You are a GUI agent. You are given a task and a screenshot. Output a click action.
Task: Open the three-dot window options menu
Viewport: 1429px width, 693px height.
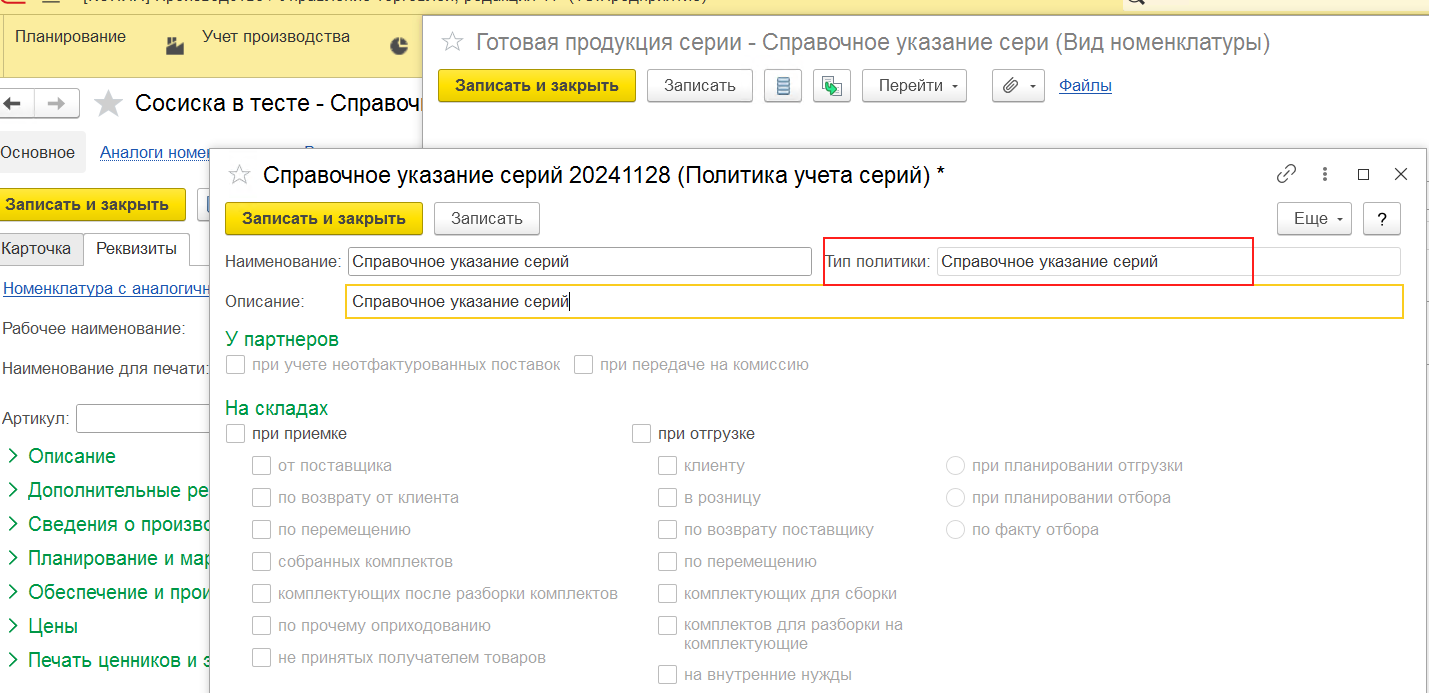[1325, 174]
